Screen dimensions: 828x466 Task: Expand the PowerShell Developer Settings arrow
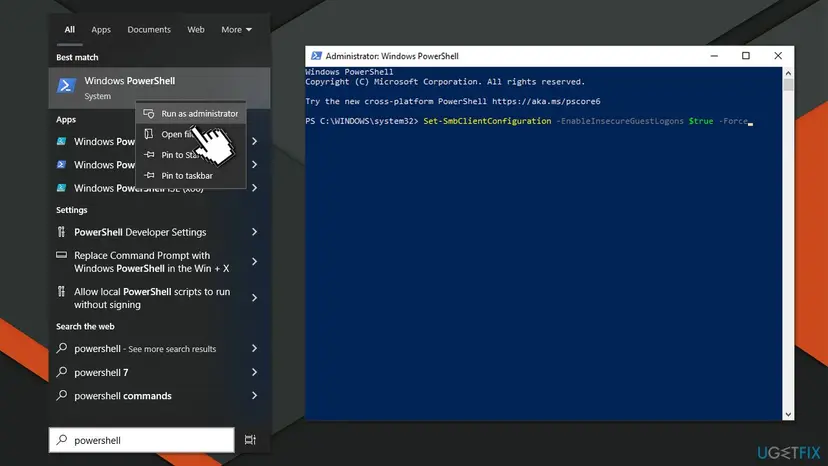(x=255, y=232)
